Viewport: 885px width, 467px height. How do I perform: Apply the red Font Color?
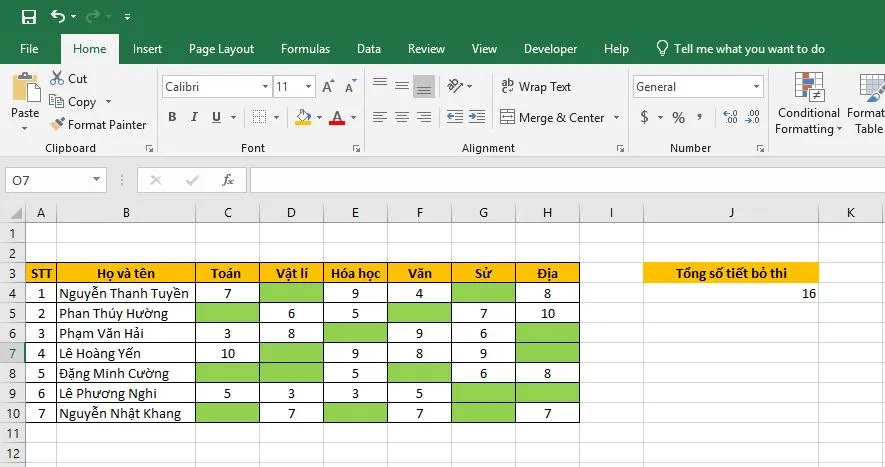(x=337, y=117)
